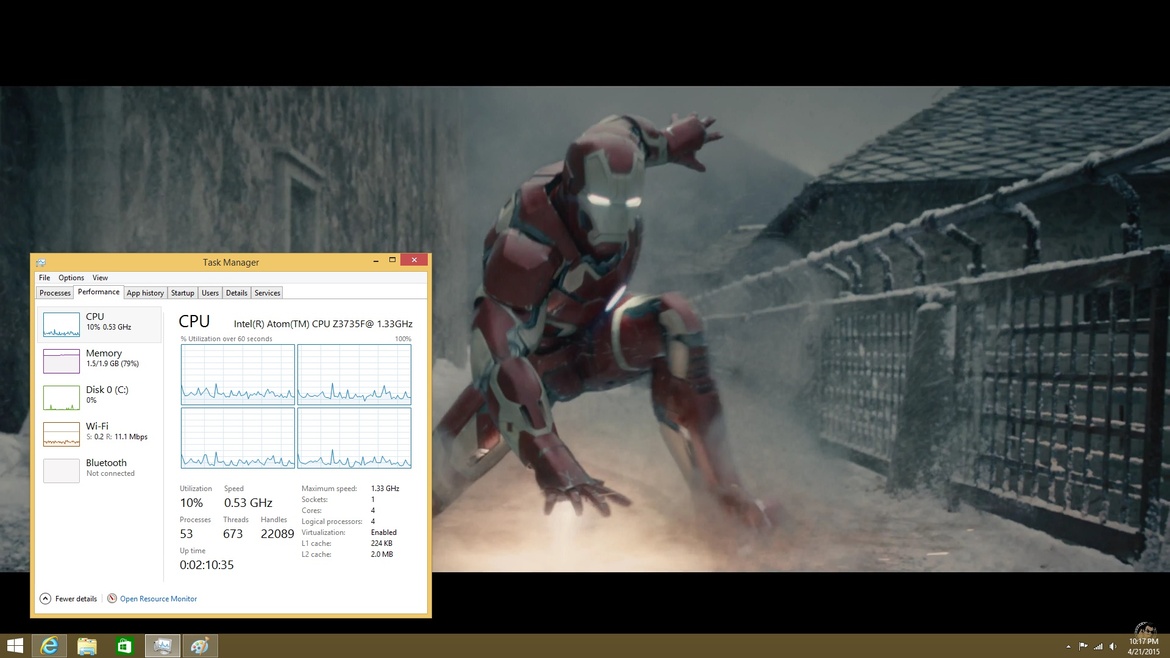This screenshot has width=1170, height=658.
Task: Click the 0.53 GHz speed value
Action: click(x=248, y=503)
